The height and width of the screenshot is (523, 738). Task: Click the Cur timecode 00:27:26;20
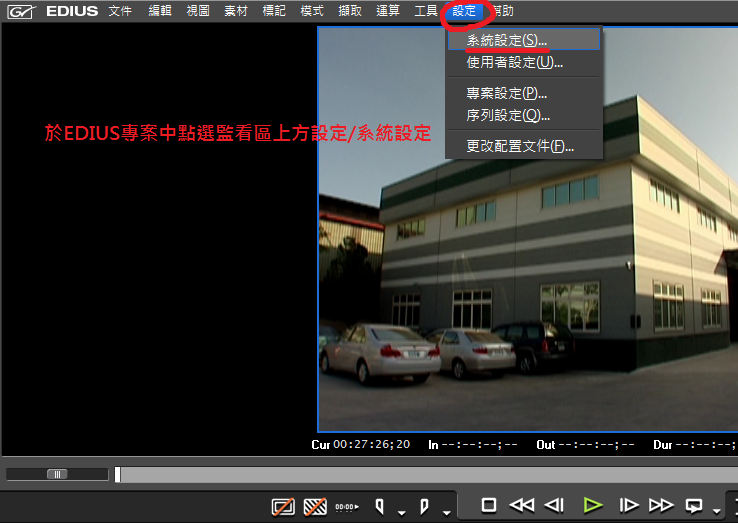(x=371, y=444)
